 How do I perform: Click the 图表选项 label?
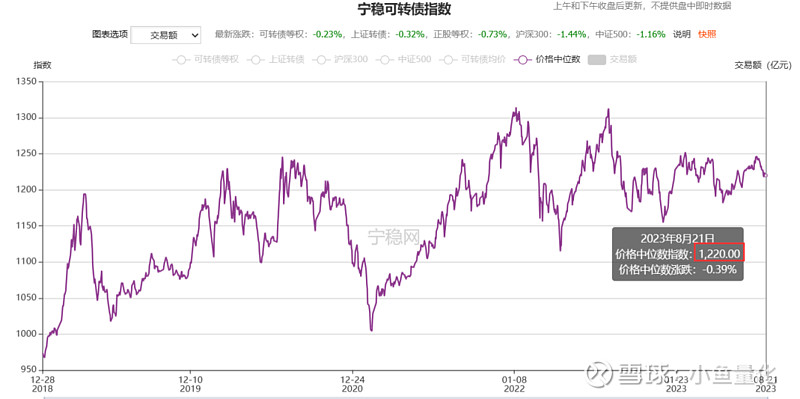pyautogui.click(x=110, y=35)
